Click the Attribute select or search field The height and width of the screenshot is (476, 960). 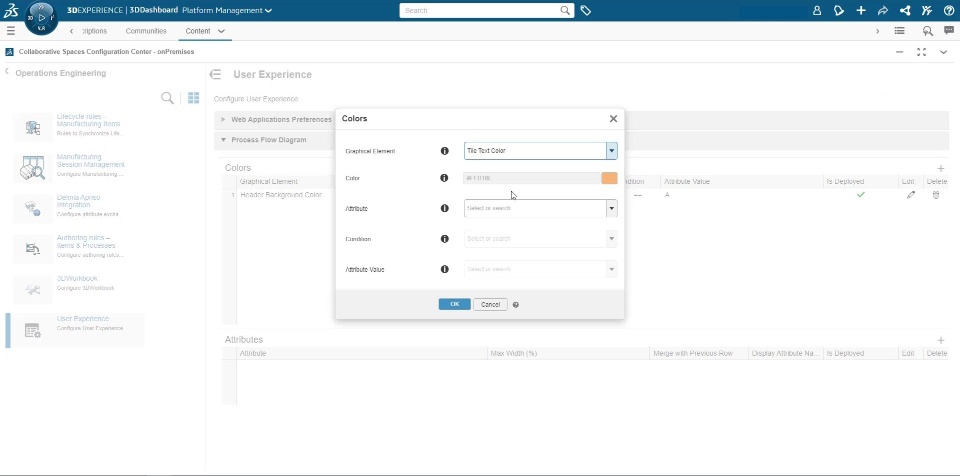[x=535, y=208]
